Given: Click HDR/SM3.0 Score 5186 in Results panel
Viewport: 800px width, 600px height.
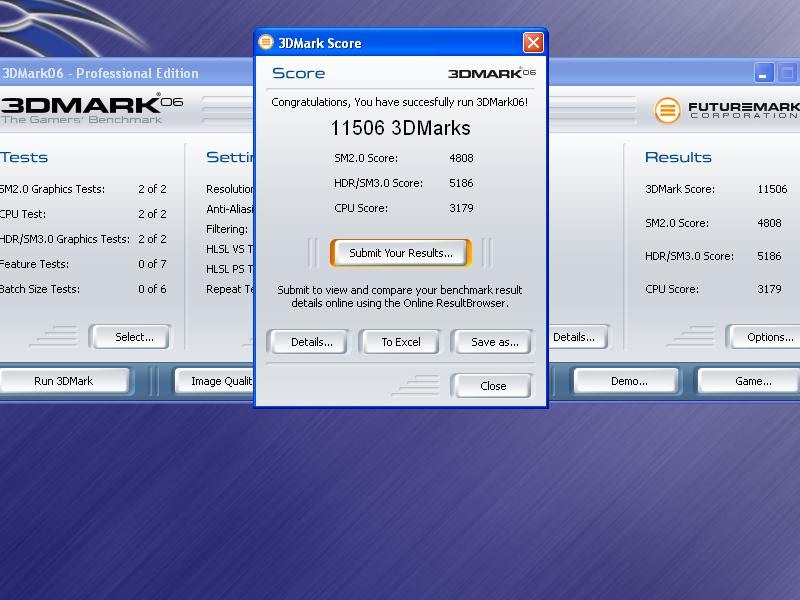Looking at the screenshot, I should [769, 256].
